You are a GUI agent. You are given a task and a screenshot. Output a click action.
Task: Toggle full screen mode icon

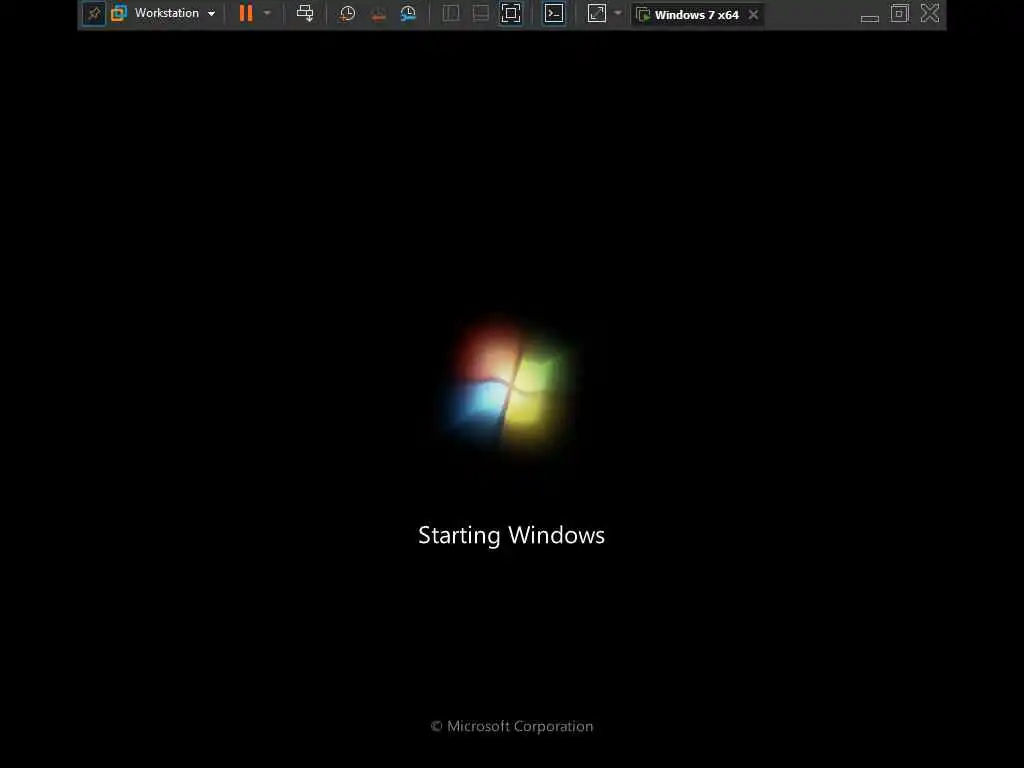tap(511, 13)
